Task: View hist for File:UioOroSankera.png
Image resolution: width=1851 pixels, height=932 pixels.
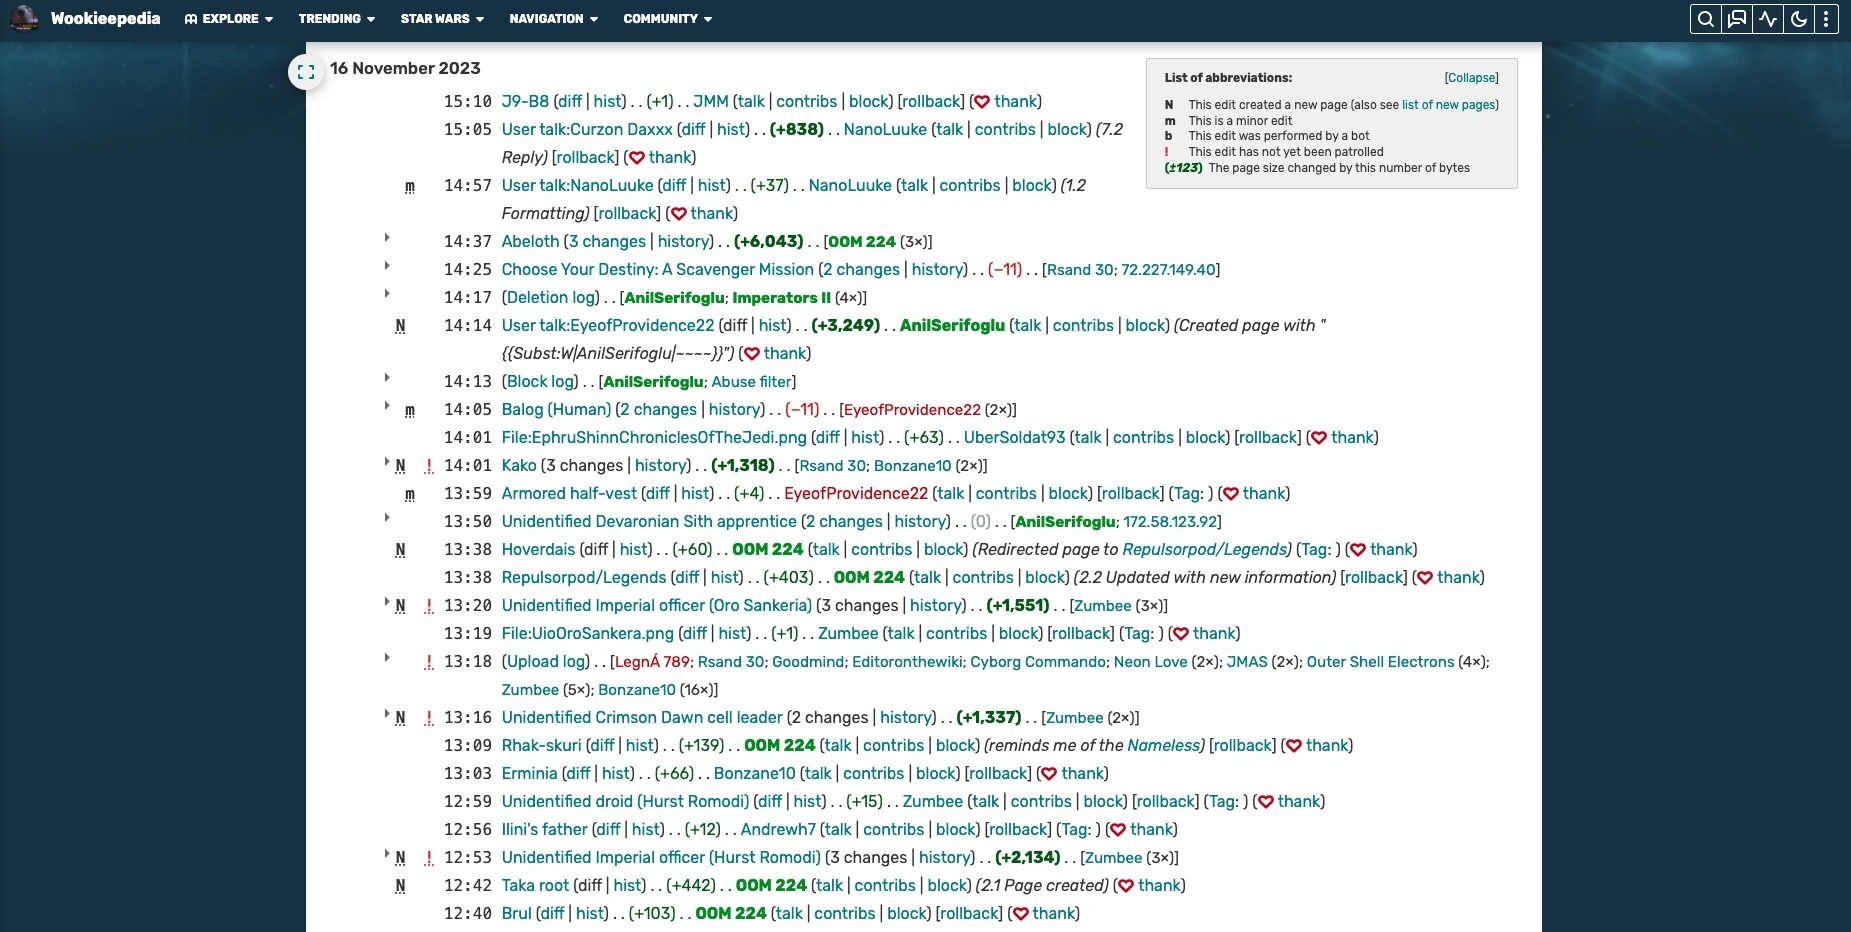Action: tap(733, 634)
